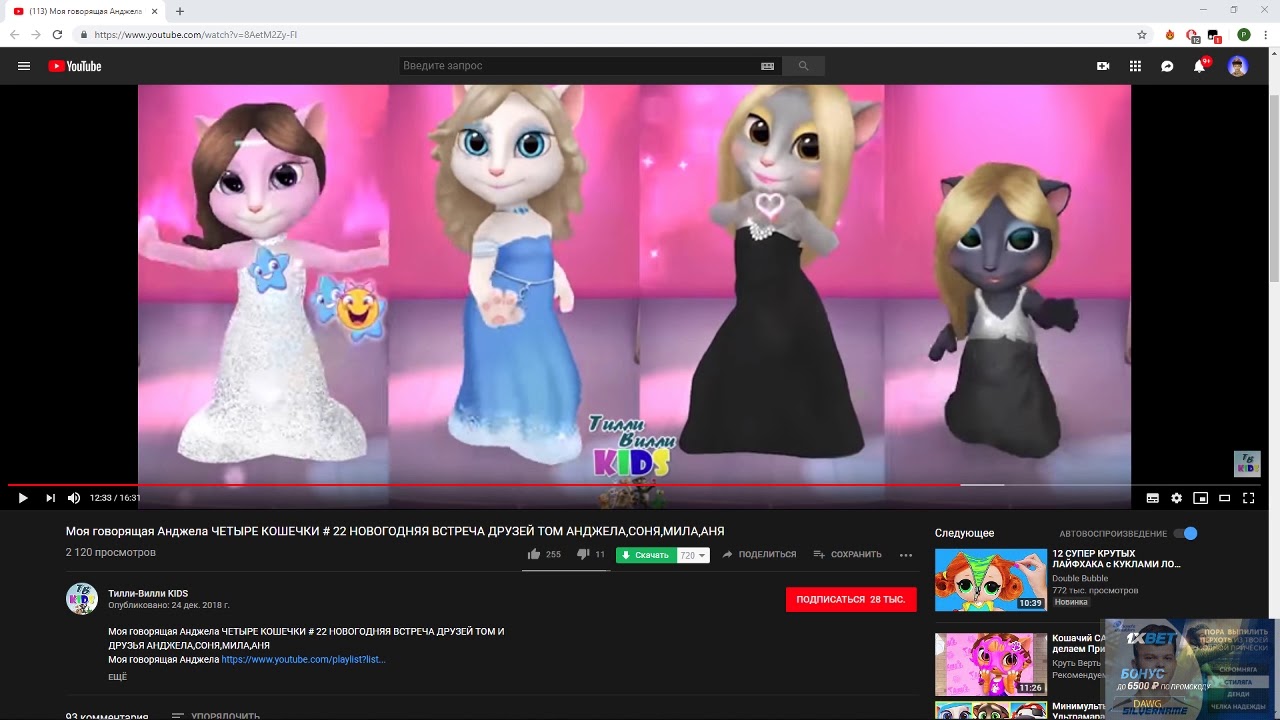Viewport: 1280px width, 720px height.
Task: Dislike the video (11 dislikes)
Action: tap(591, 554)
